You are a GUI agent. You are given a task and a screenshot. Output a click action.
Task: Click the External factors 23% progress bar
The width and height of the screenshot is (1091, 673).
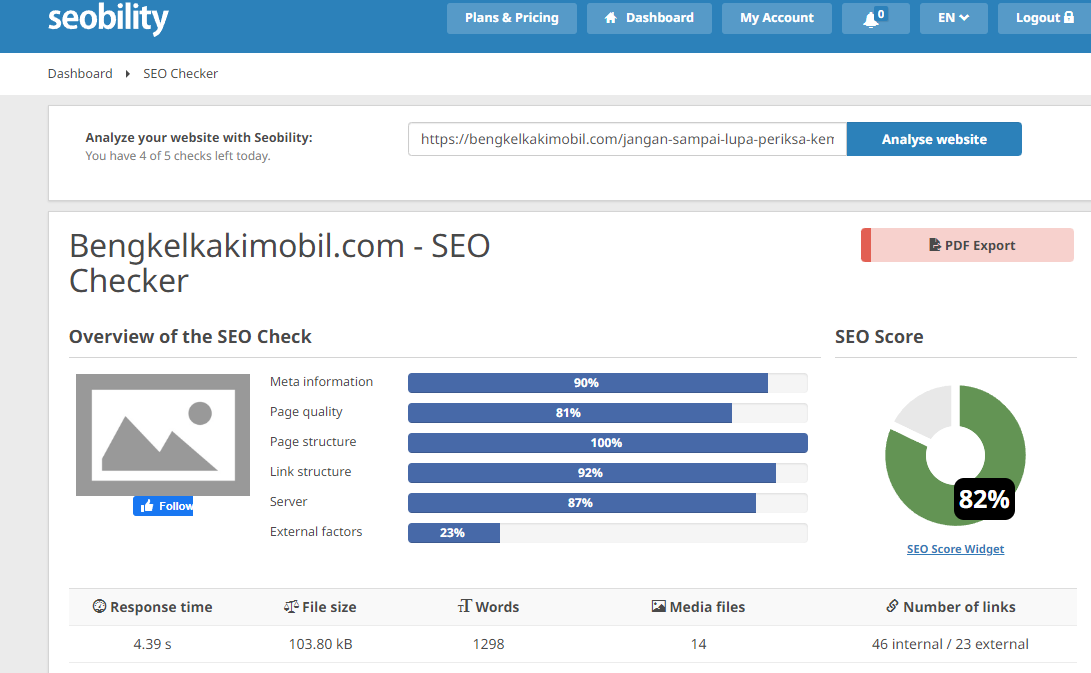pos(607,532)
